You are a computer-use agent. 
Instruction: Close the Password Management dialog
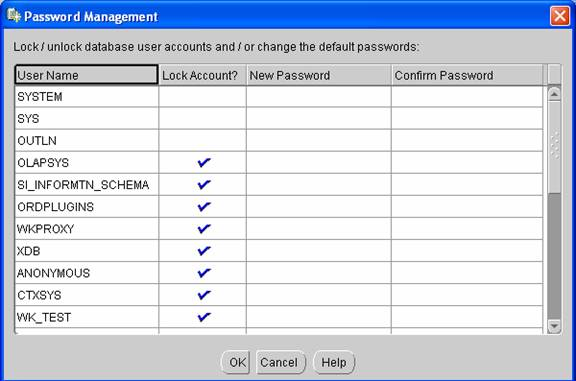(559, 16)
